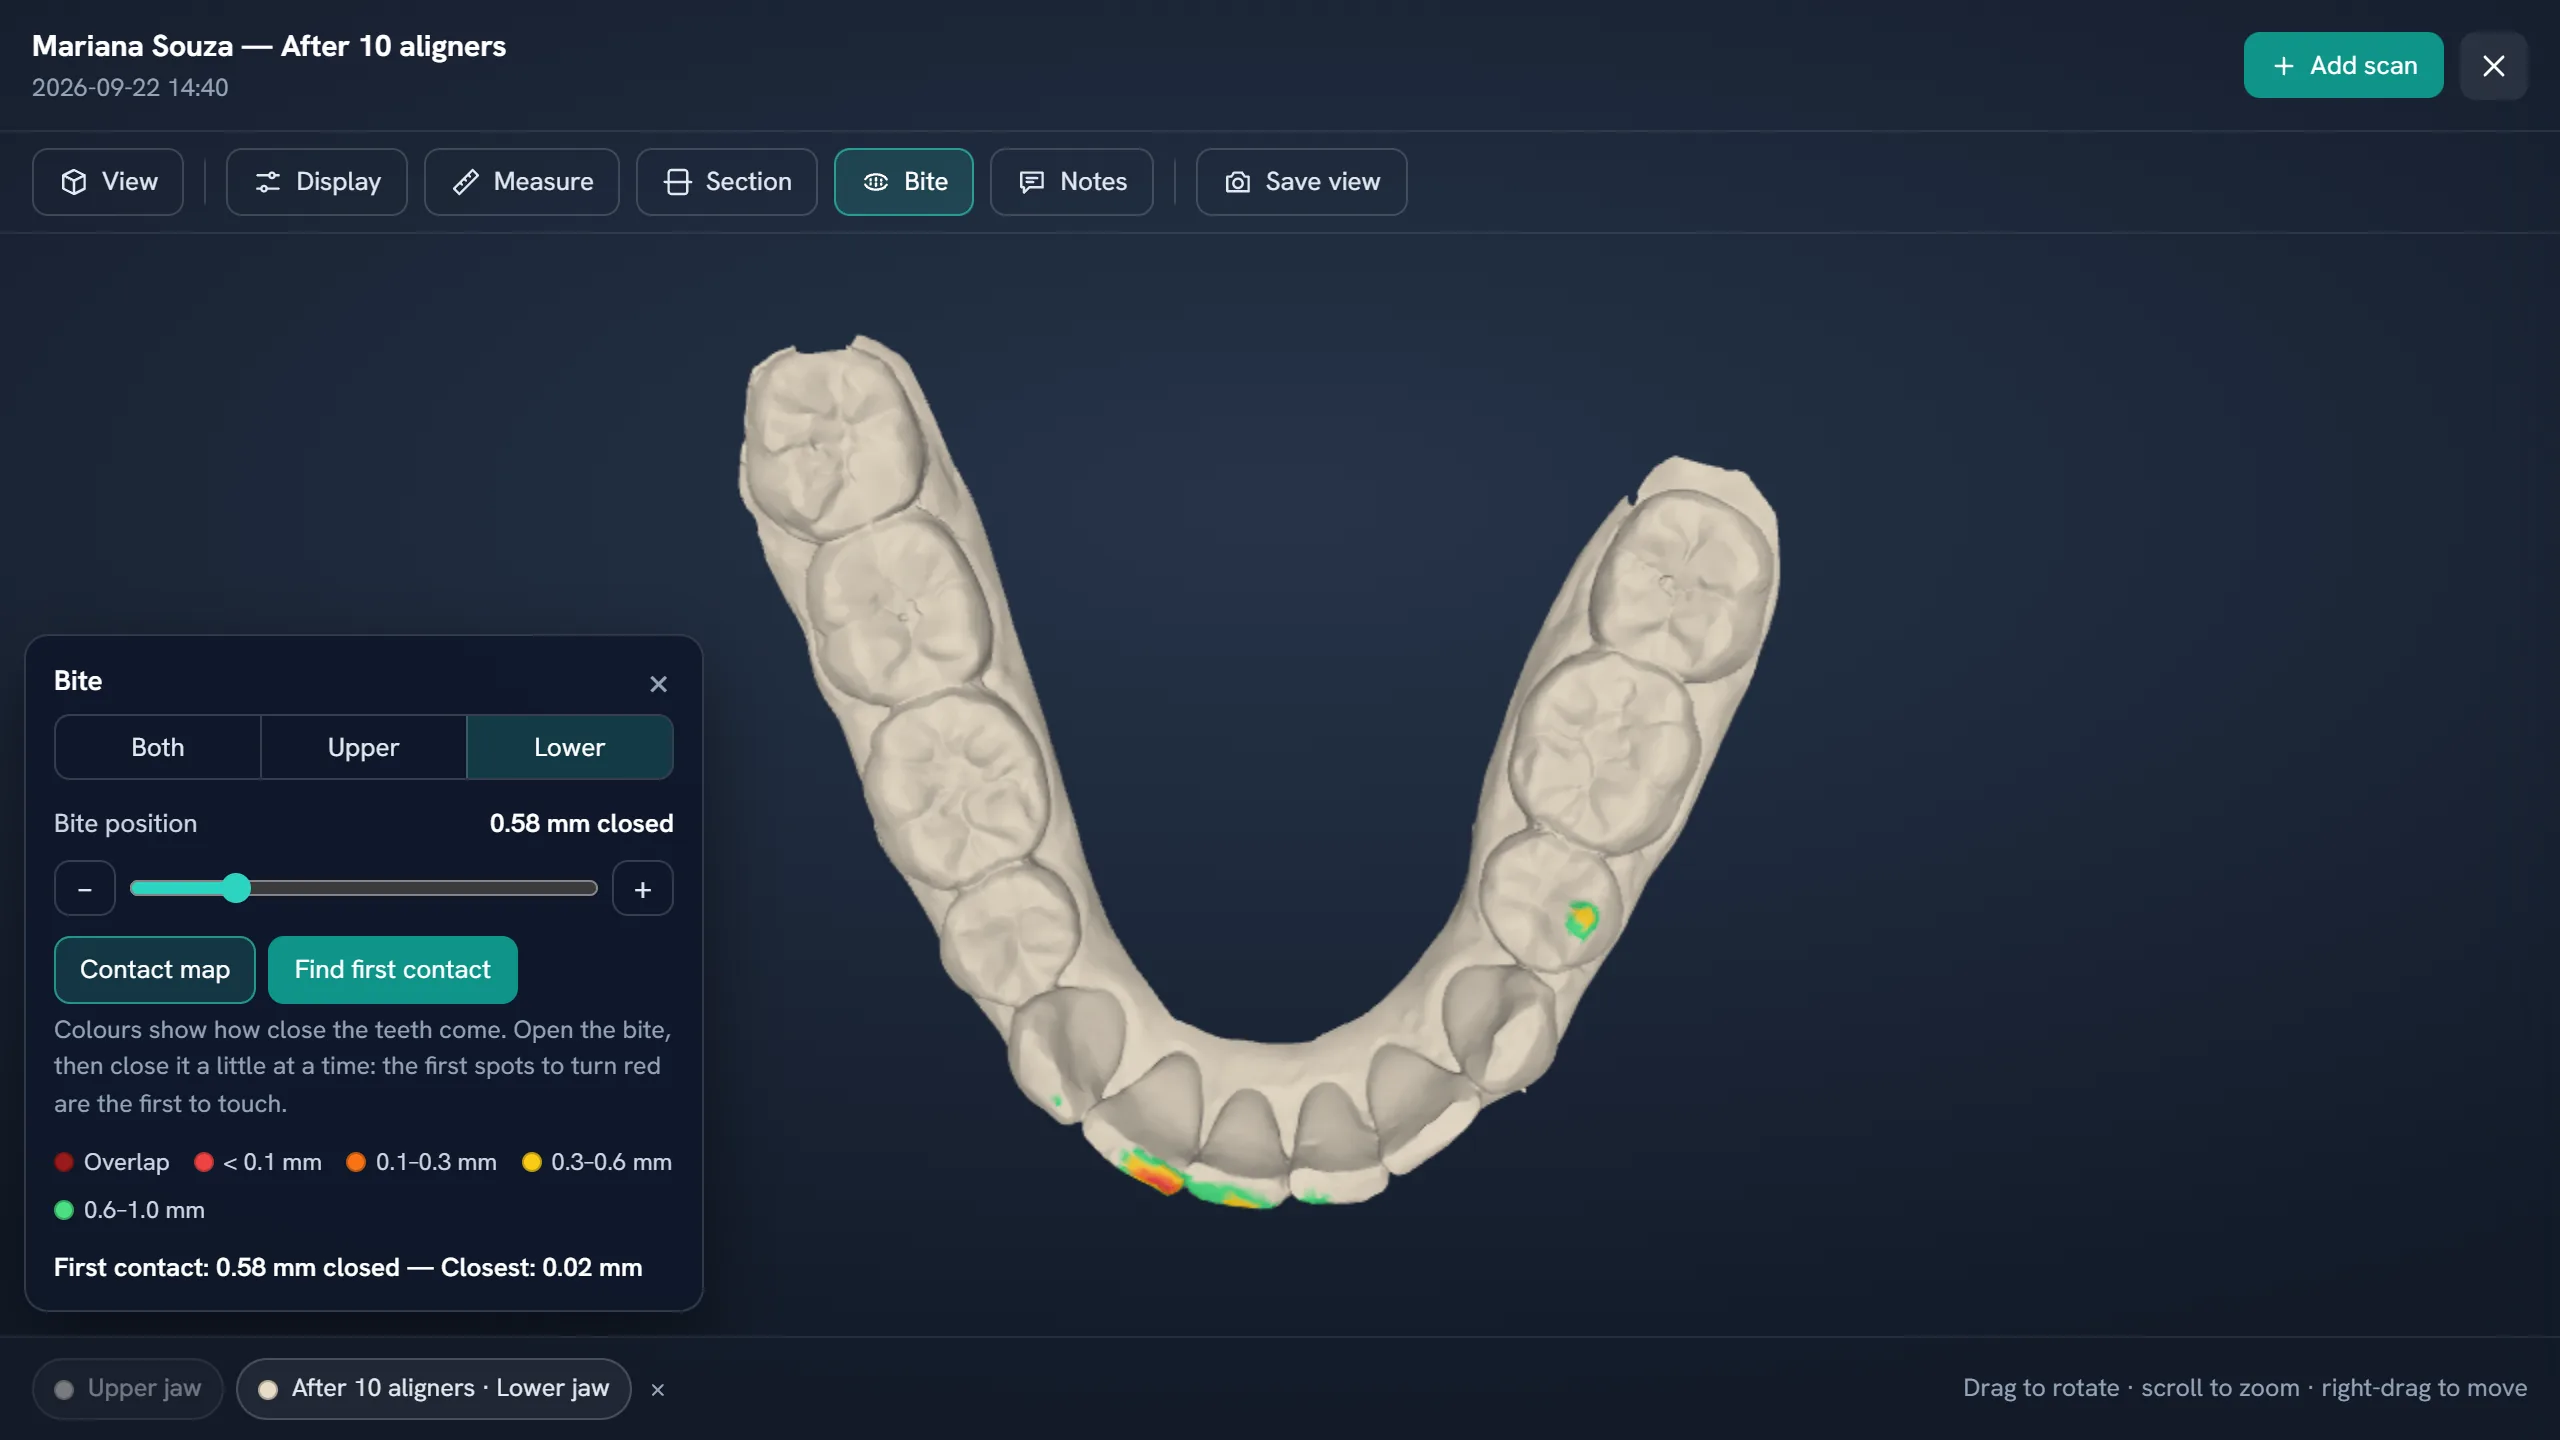Click the green 0.6–1.0 mm legend dot
The width and height of the screenshot is (2560, 1440).
coord(64,1210)
